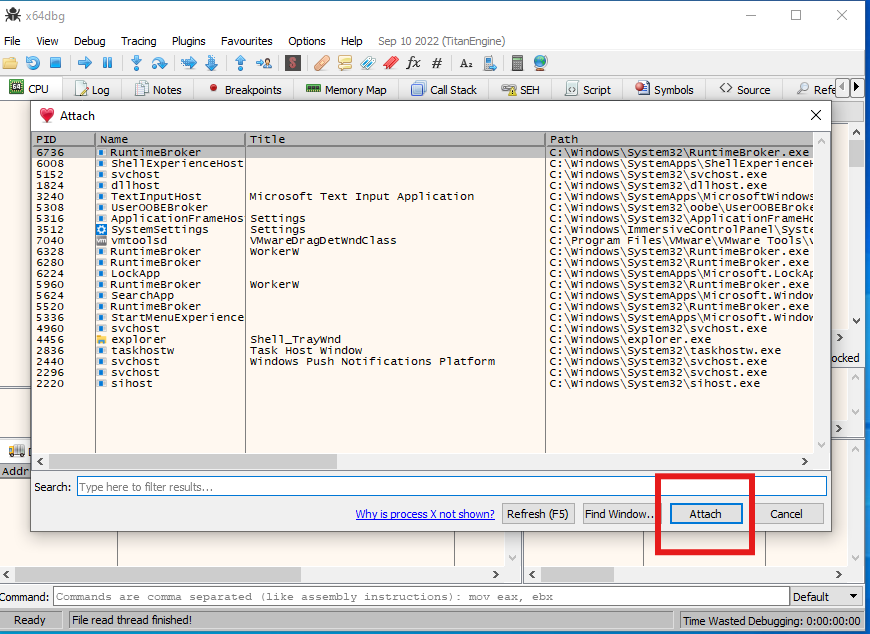The image size is (870, 634).
Task: Sort process list by Name column header
Action: (170, 139)
